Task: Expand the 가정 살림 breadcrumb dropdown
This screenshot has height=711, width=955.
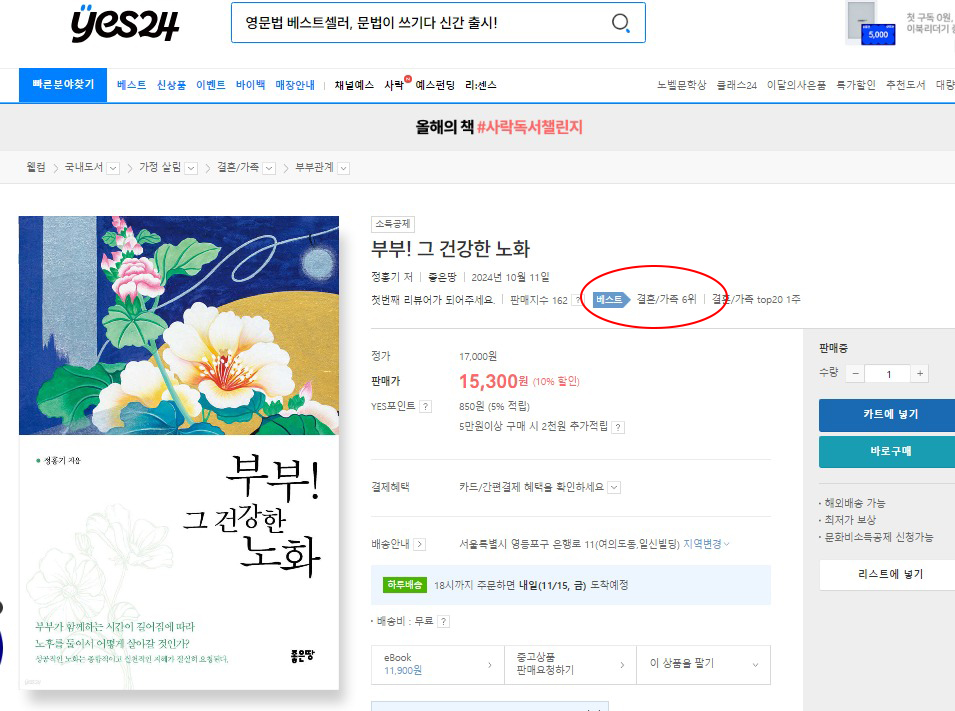Action: [191, 168]
